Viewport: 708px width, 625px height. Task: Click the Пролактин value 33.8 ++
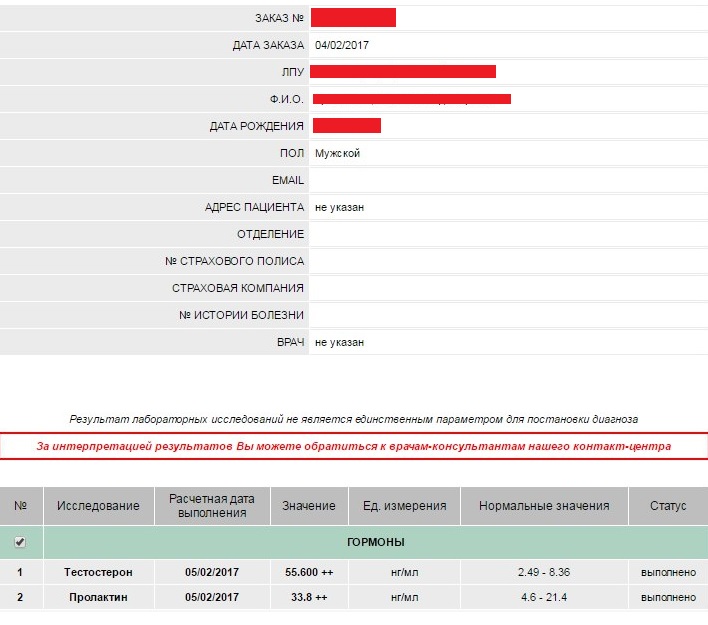click(x=309, y=597)
